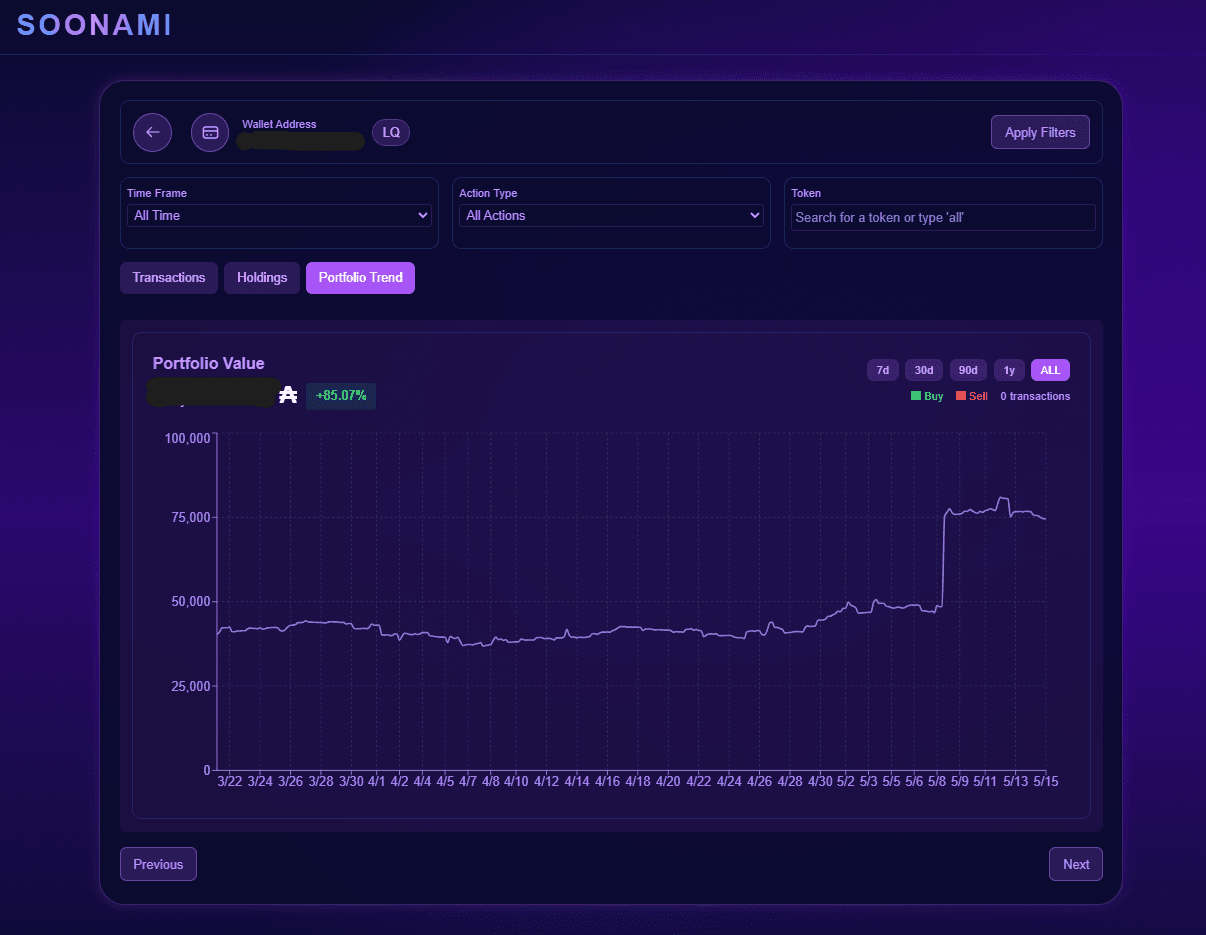Select the 7d range toggle
The image size is (1206, 935).
tap(883, 370)
